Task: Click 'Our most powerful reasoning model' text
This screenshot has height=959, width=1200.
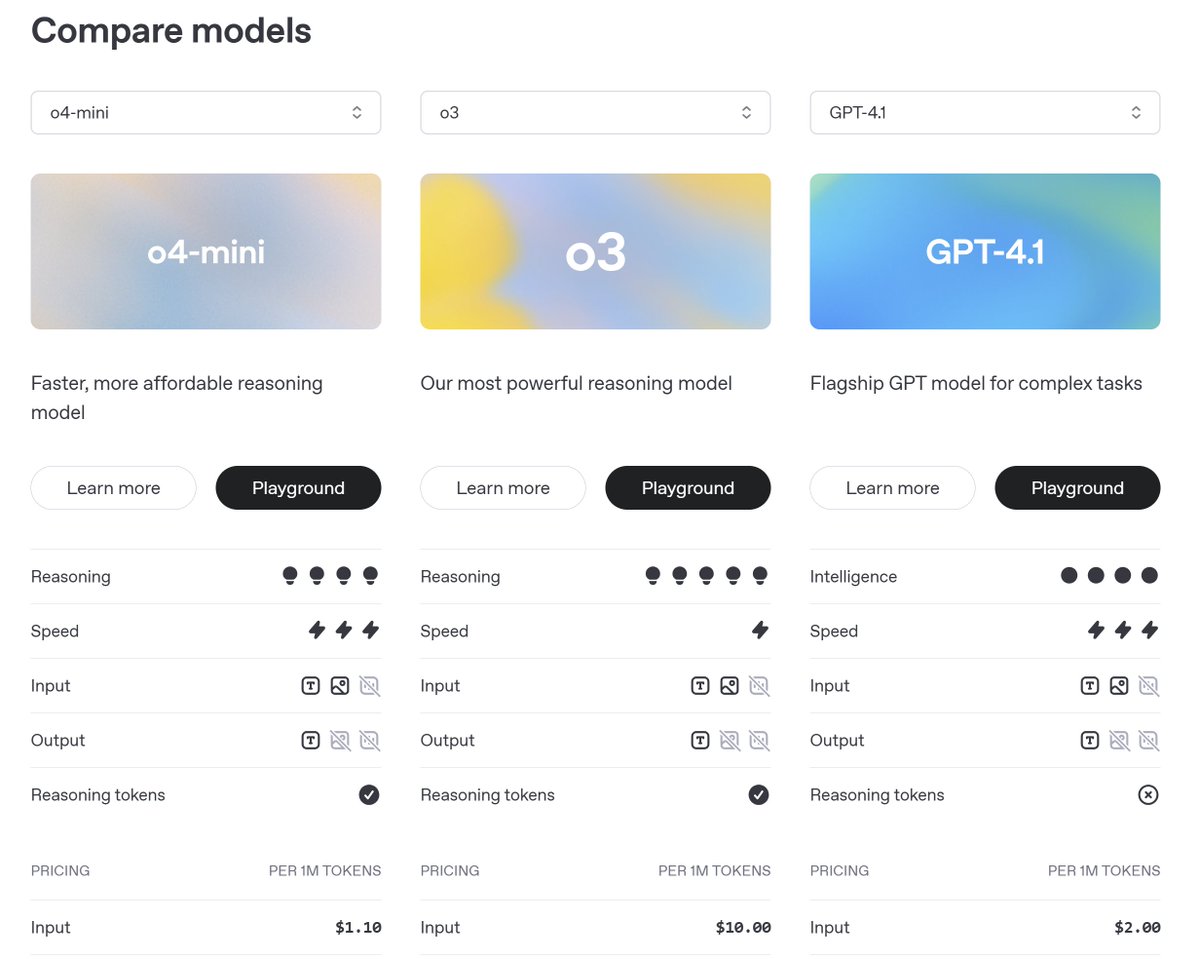Action: click(576, 384)
